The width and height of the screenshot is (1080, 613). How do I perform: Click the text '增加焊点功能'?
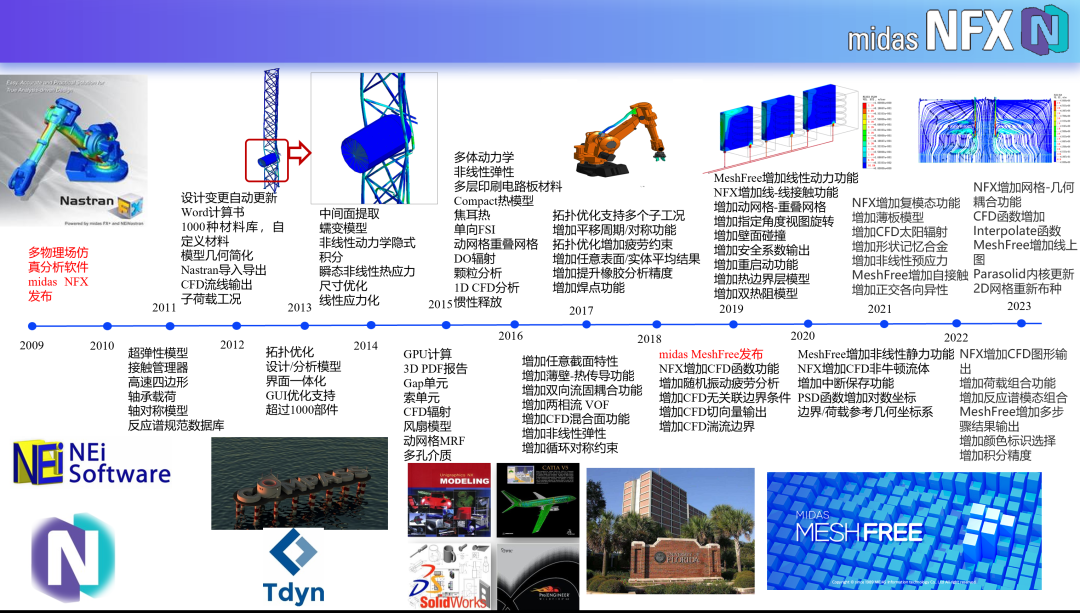coord(589,287)
